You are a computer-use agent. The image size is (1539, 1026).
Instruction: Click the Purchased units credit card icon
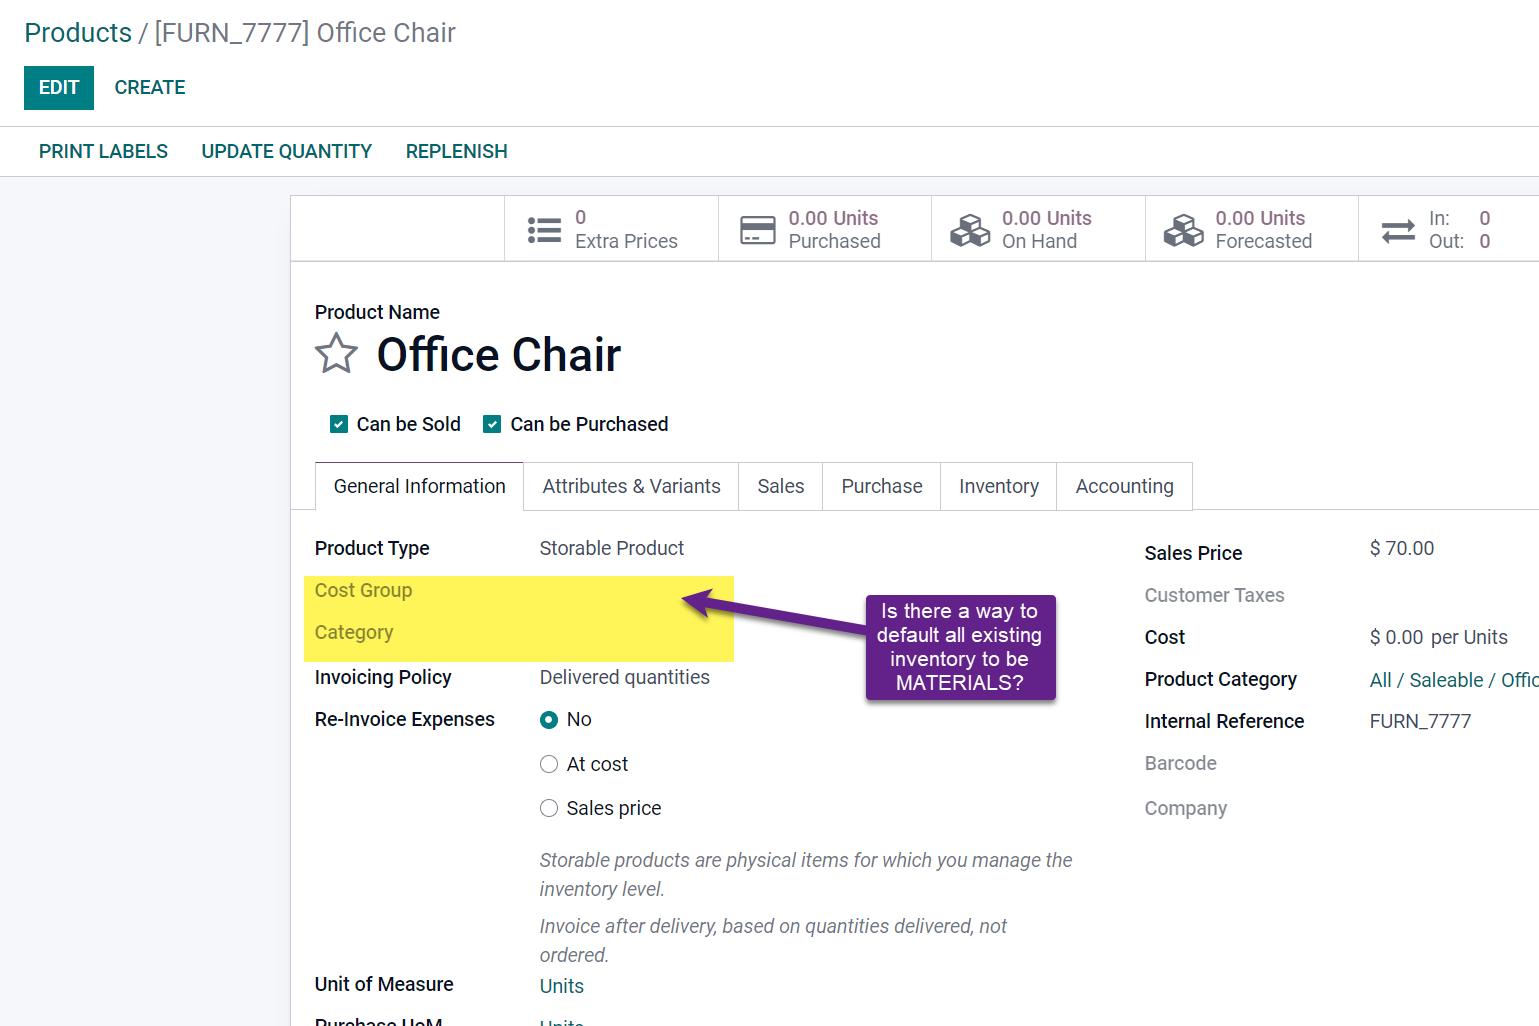click(x=757, y=230)
